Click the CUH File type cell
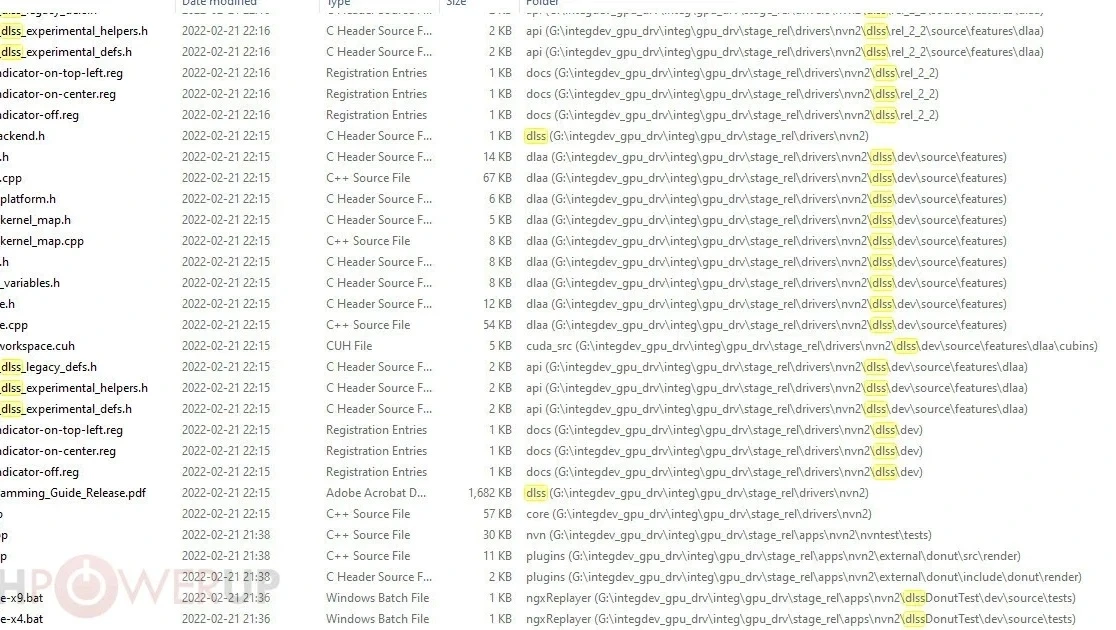Viewport: 1116px width, 630px height. [349, 346]
